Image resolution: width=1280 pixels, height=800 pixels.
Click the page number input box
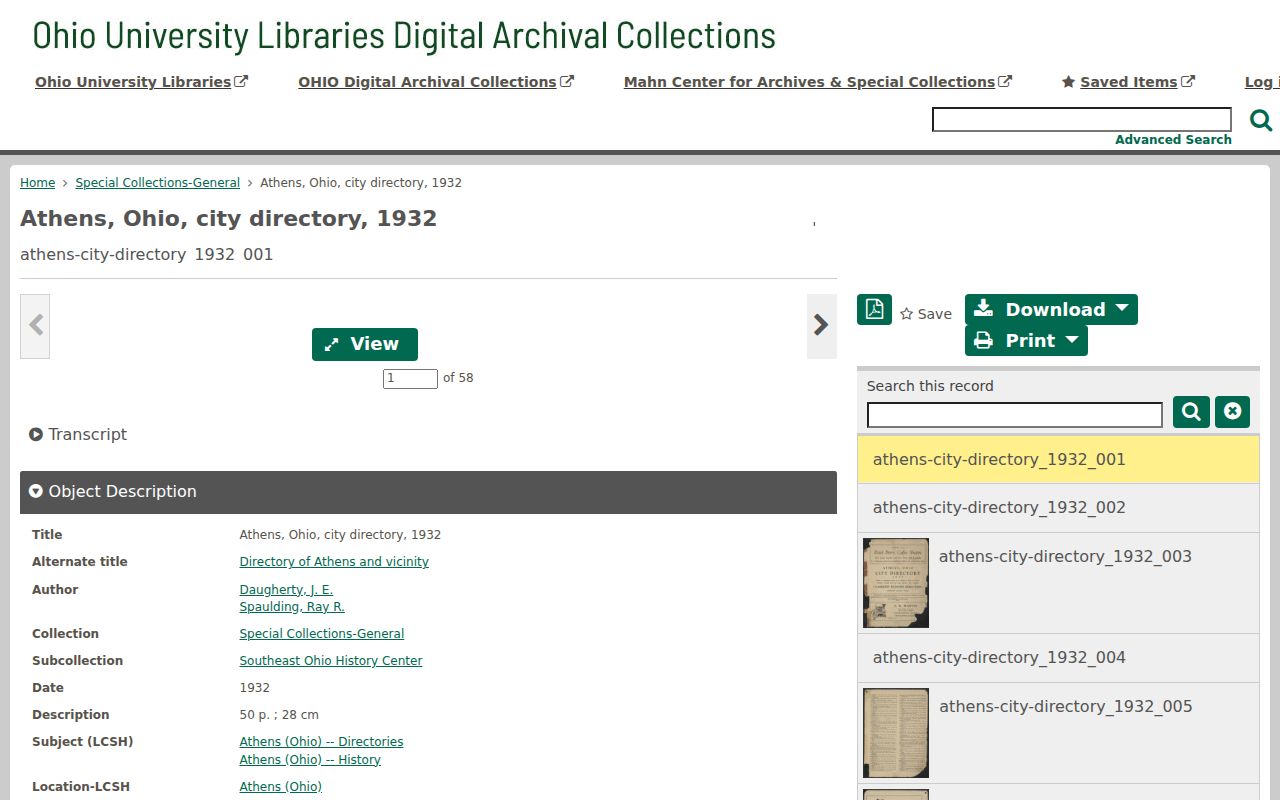(410, 379)
